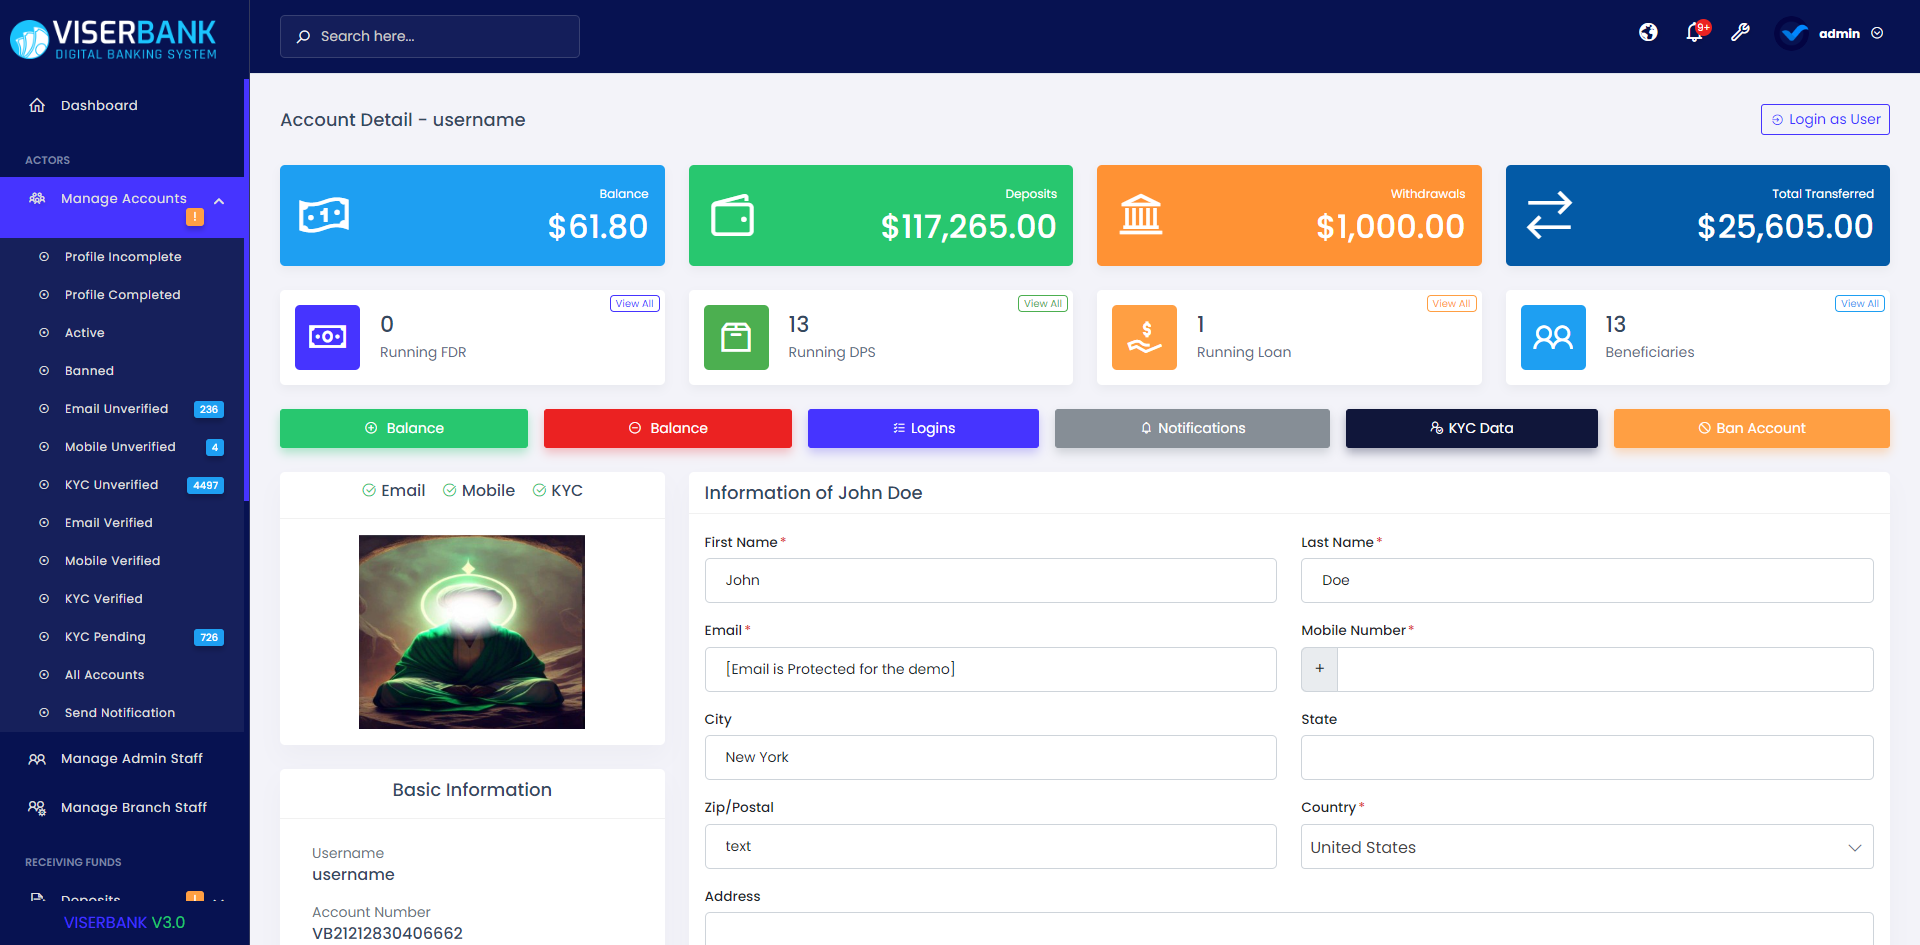Select KYC Pending from the sidebar

107,636
